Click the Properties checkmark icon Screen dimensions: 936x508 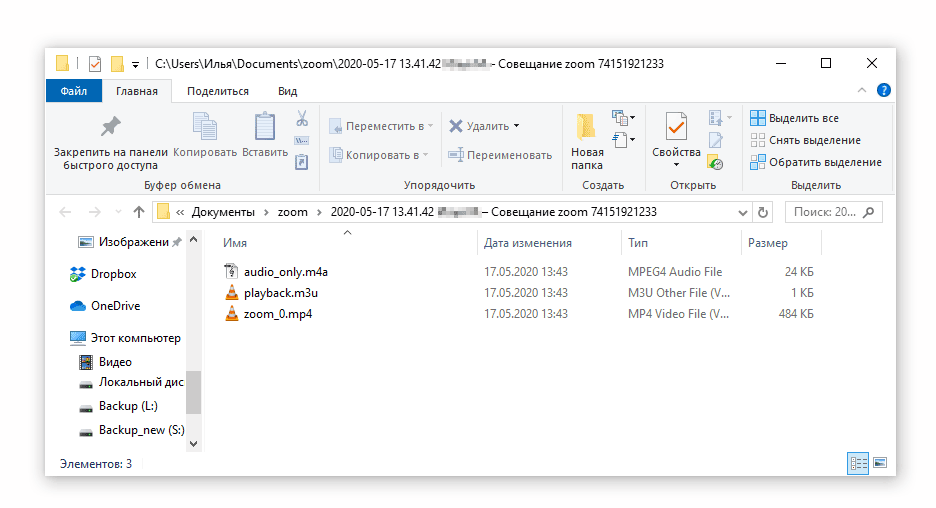point(676,126)
